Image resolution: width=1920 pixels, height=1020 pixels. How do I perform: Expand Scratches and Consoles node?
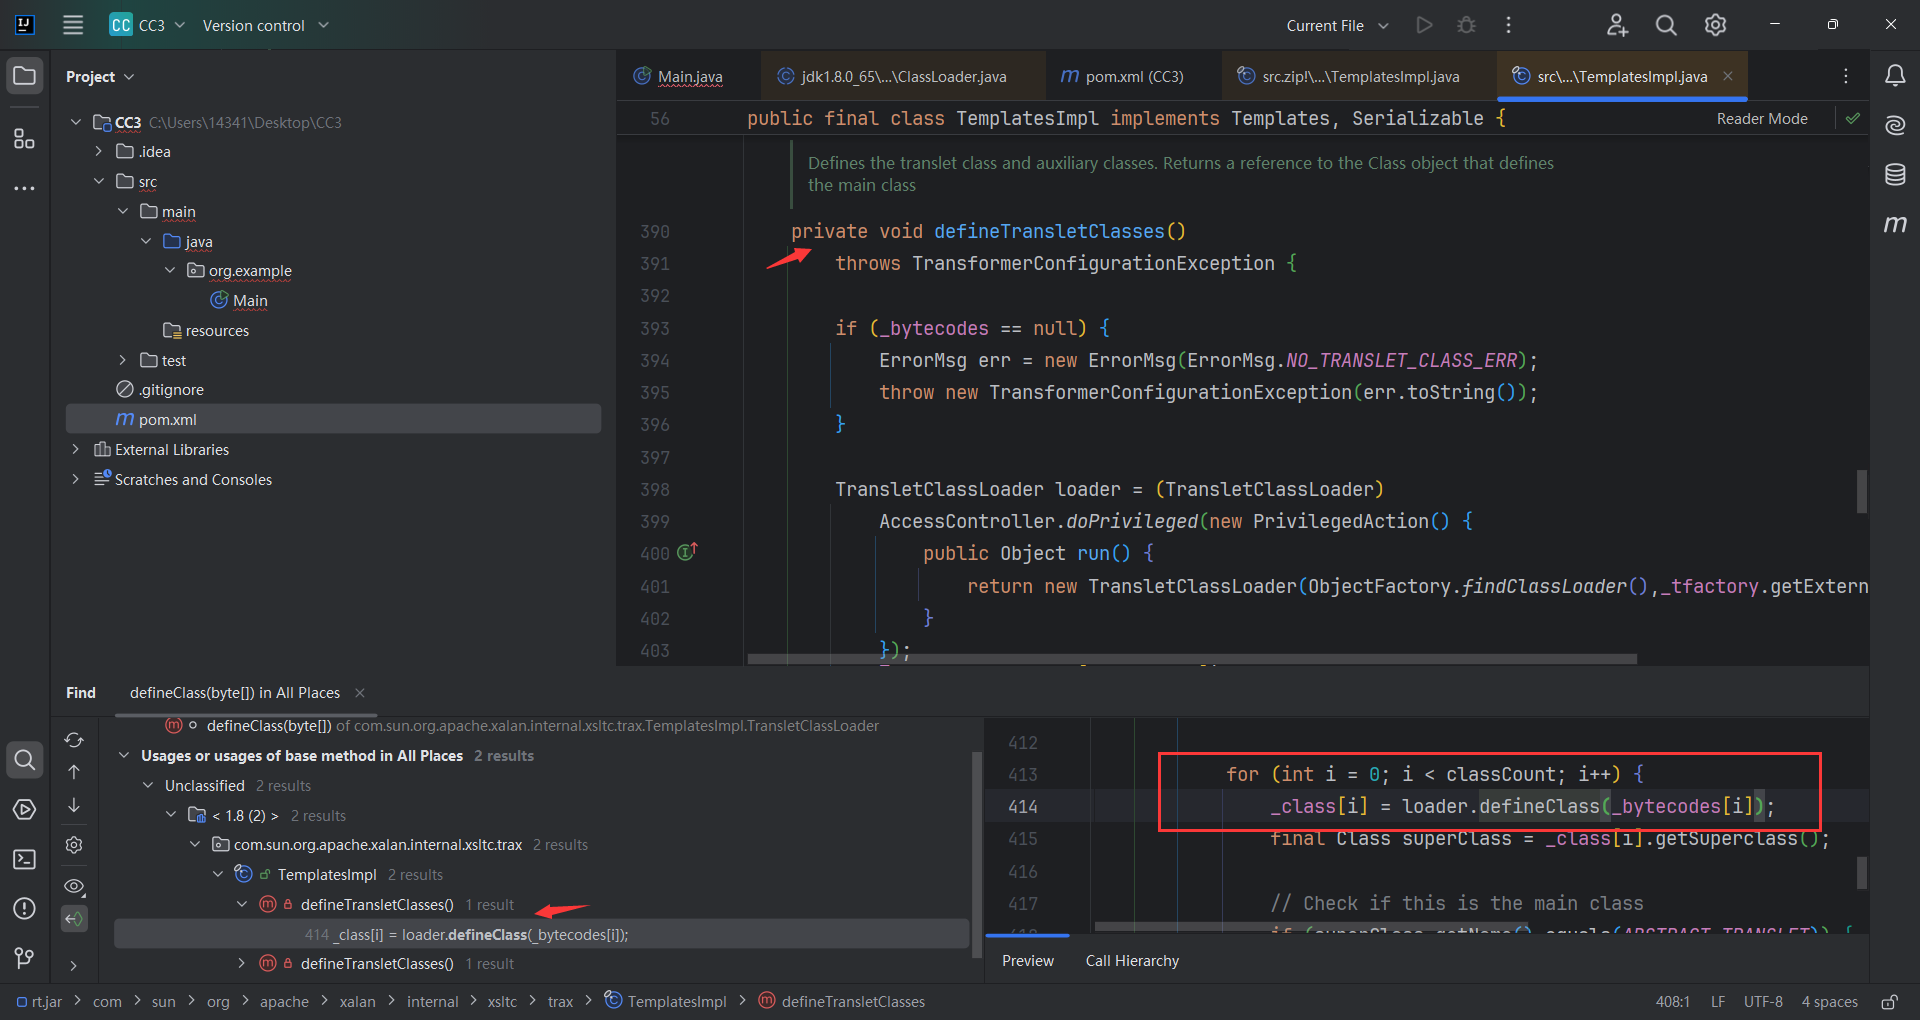75,480
